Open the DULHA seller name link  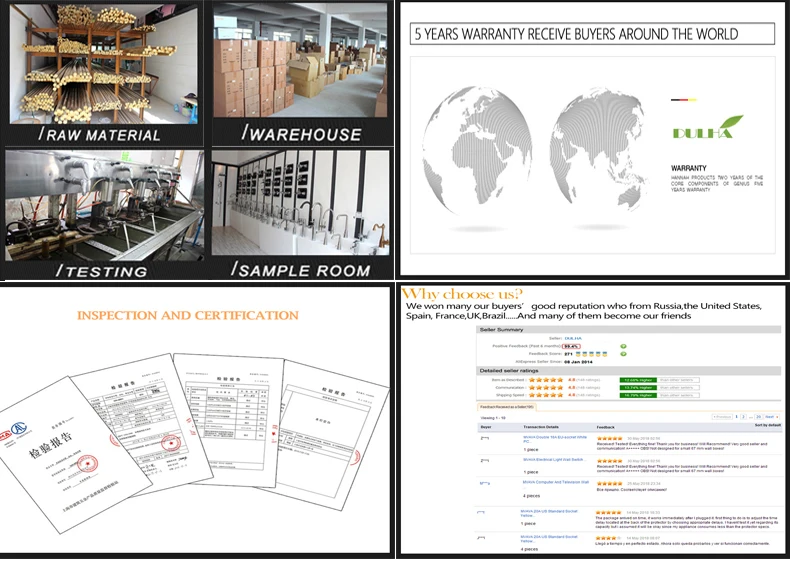coord(573,338)
